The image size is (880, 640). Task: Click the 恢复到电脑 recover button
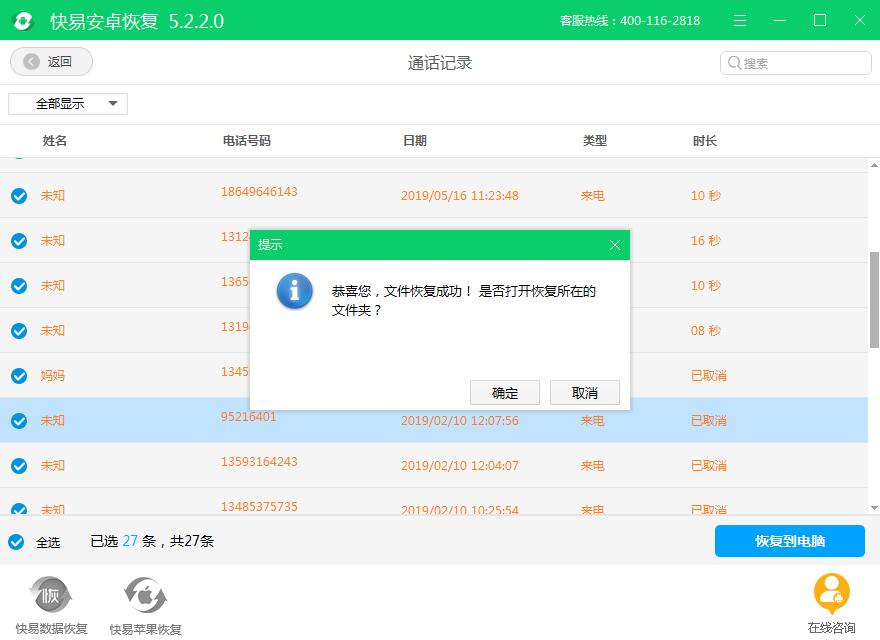[789, 540]
